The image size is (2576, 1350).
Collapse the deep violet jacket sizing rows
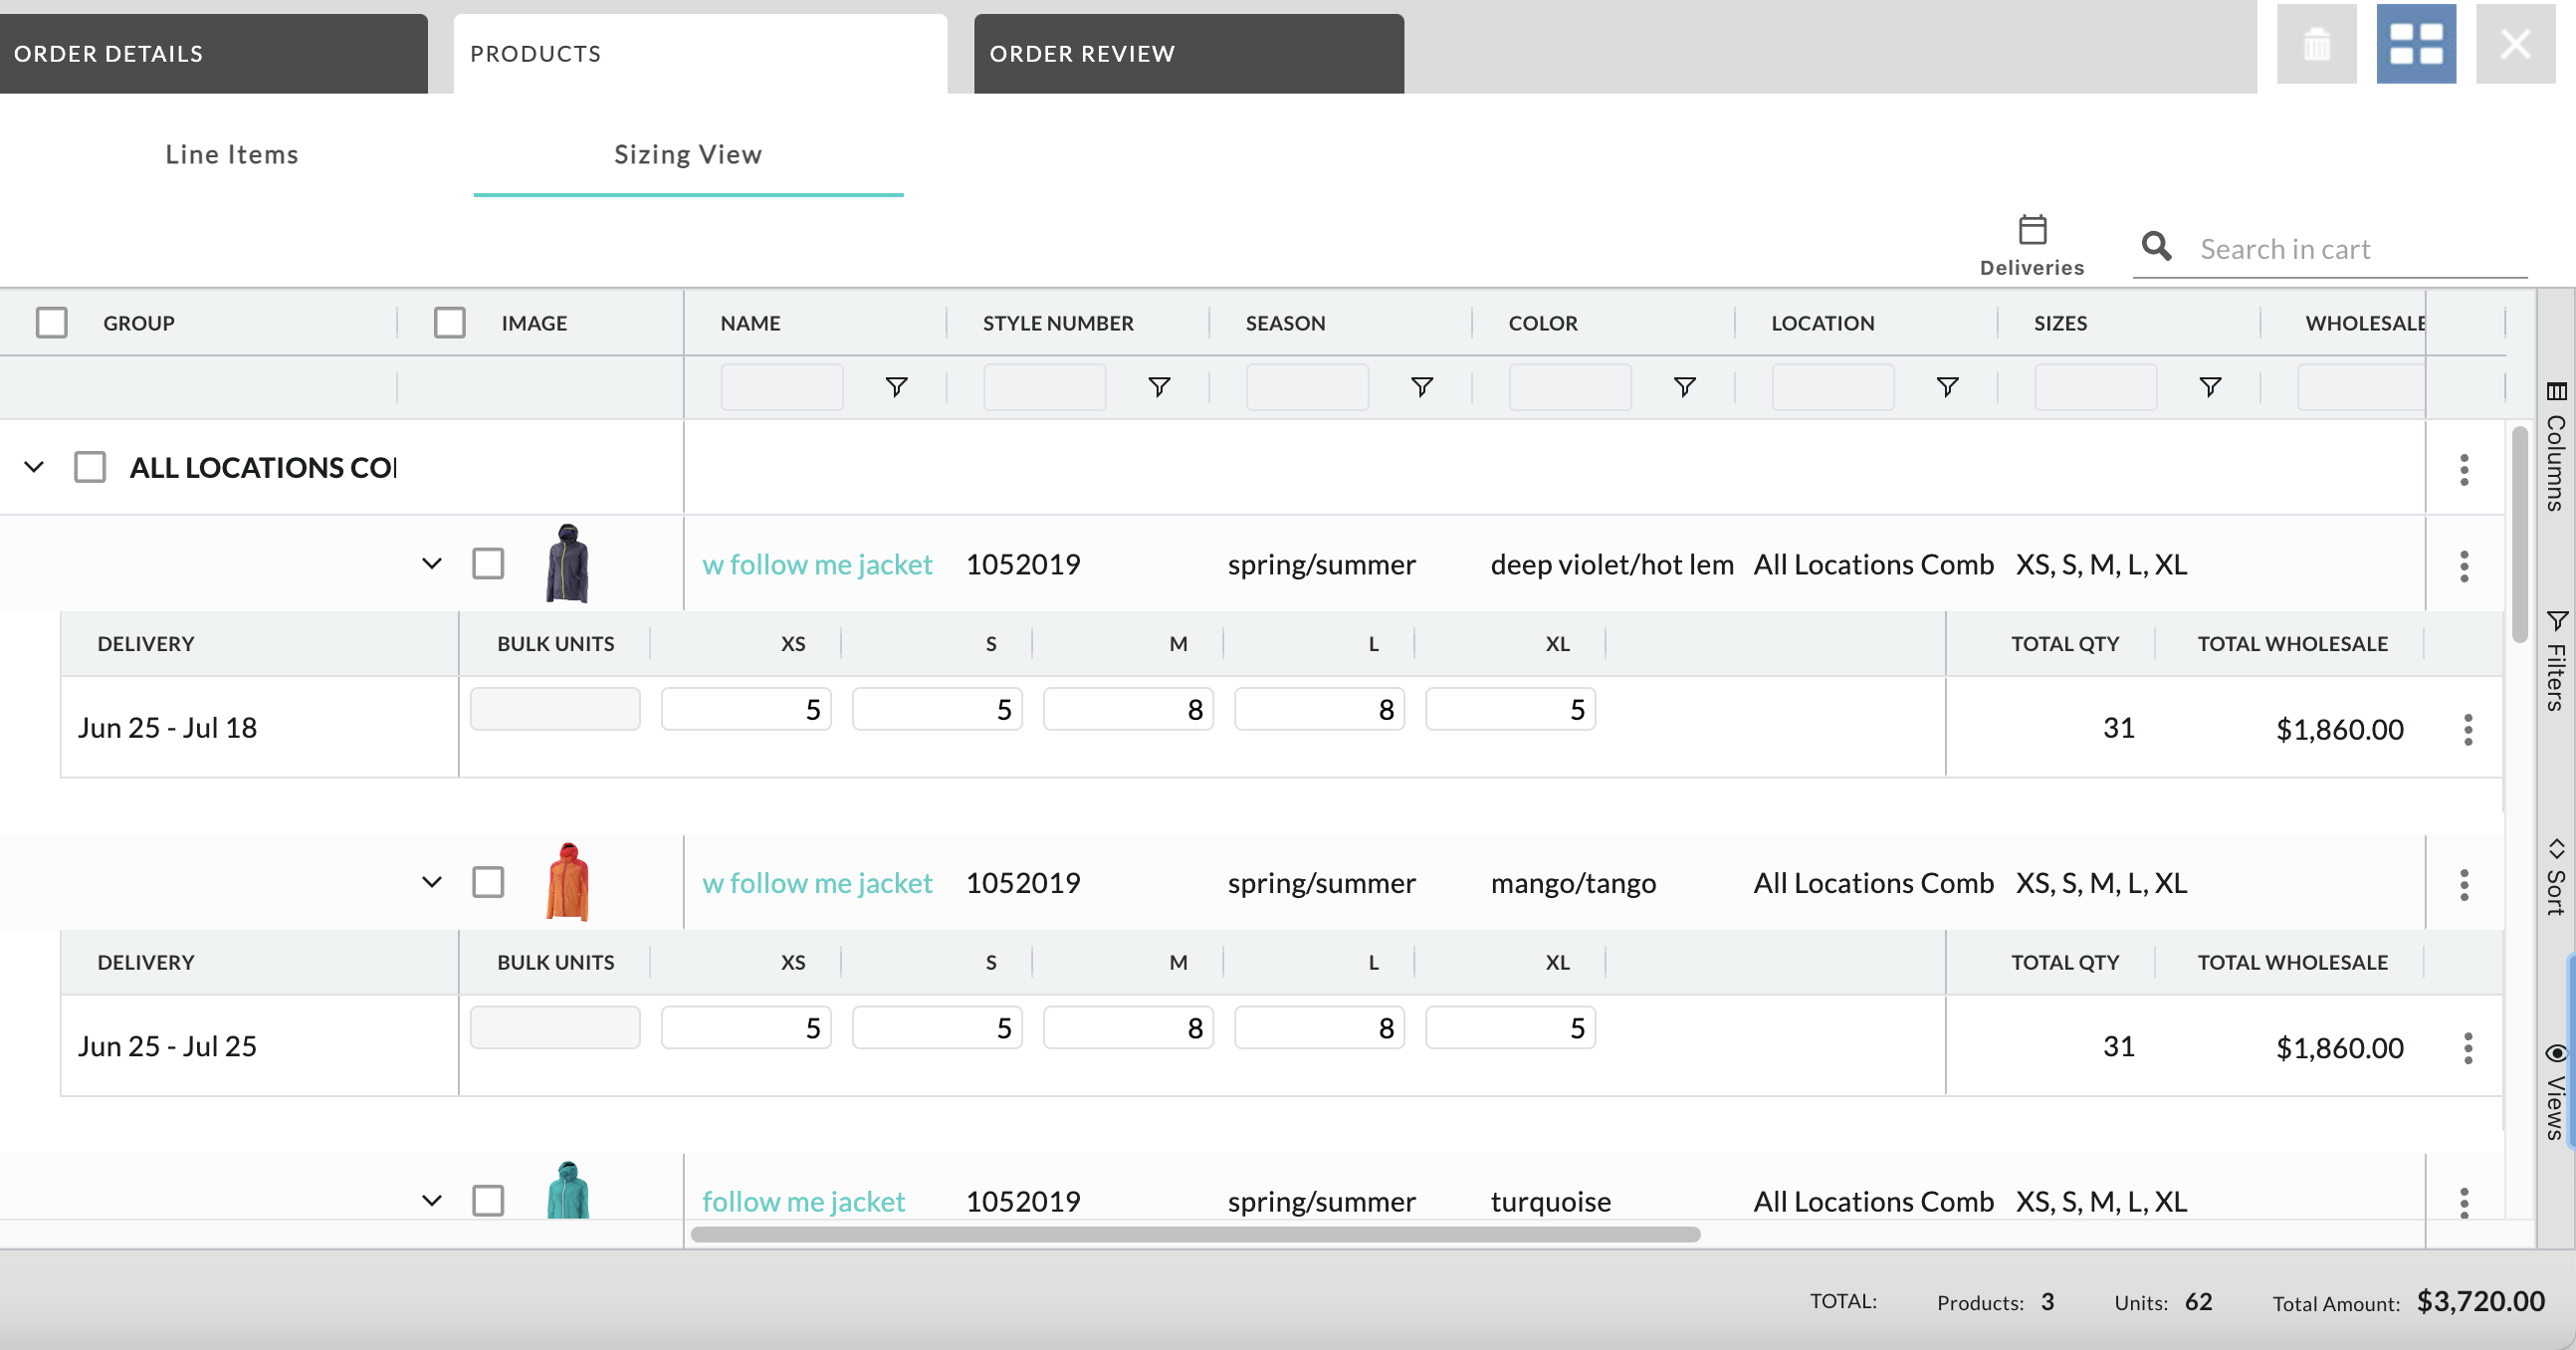click(432, 564)
